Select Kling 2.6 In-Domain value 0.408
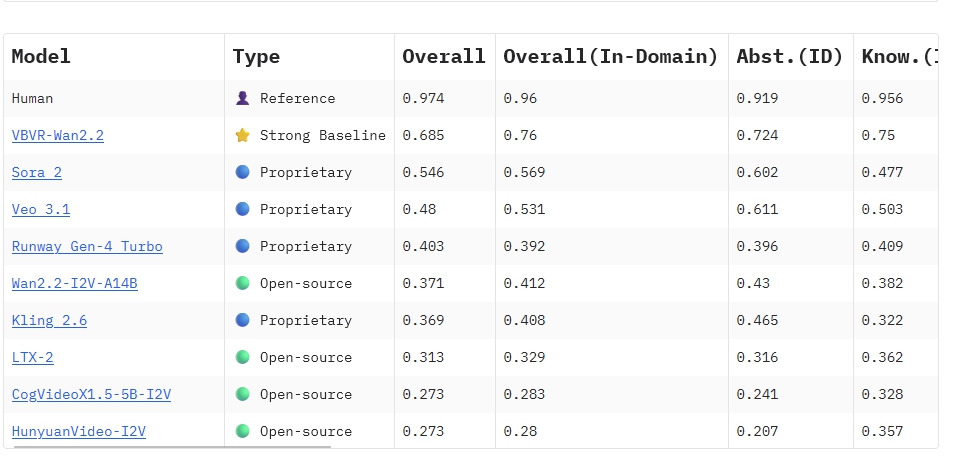Screen dimensions: 971x465 (x=524, y=320)
